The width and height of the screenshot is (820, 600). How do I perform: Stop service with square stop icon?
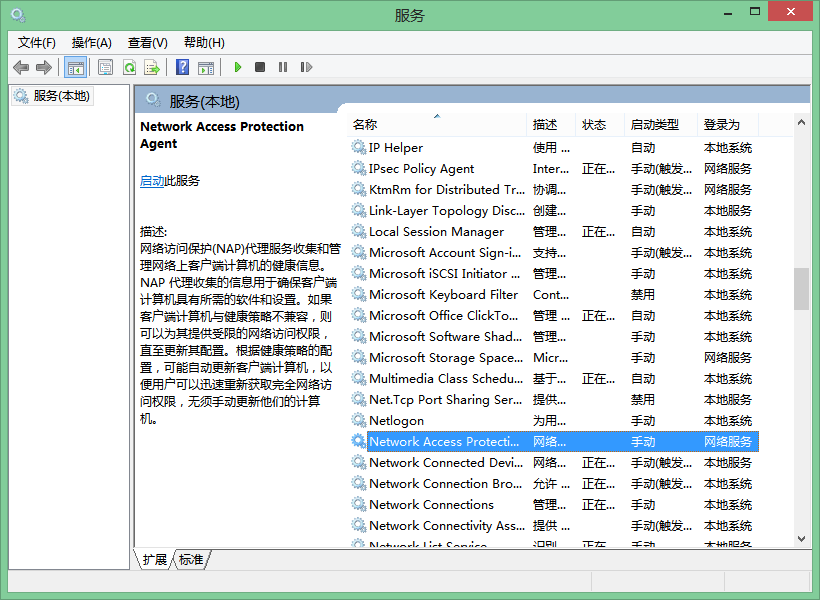pyautogui.click(x=260, y=67)
